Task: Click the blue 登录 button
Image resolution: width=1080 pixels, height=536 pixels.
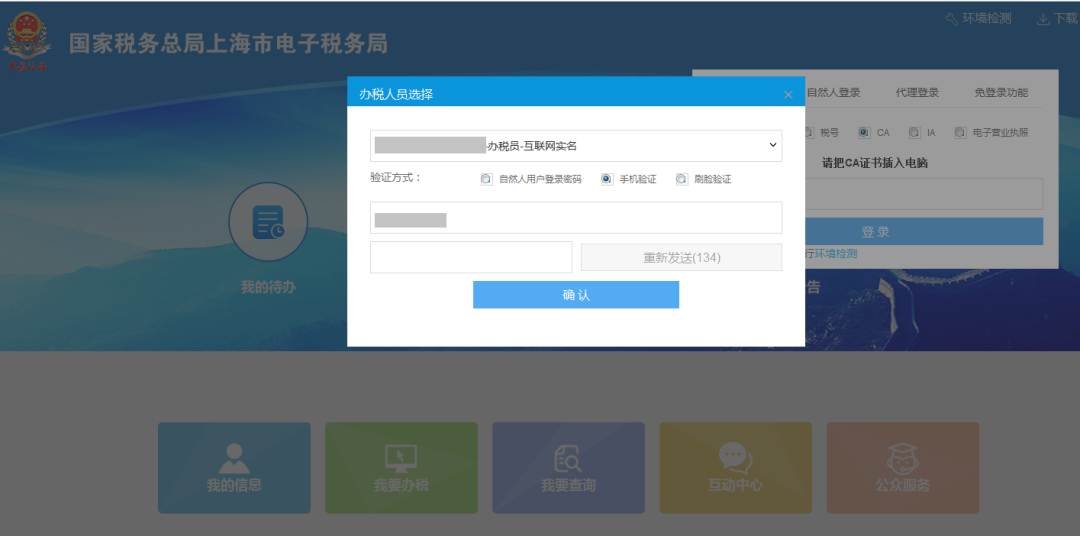Action: [875, 232]
